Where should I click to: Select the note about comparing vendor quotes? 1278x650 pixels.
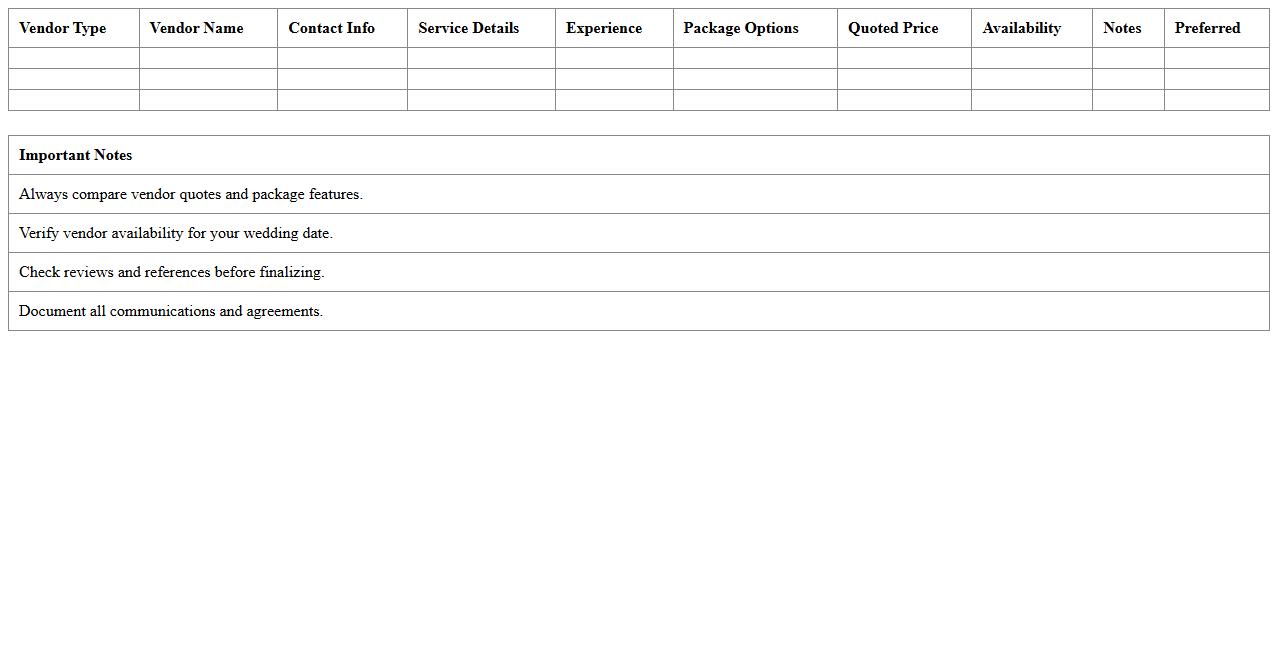point(191,194)
